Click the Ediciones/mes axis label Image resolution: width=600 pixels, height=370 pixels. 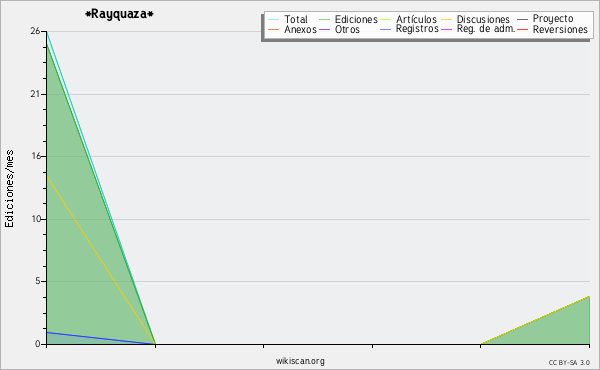9,189
